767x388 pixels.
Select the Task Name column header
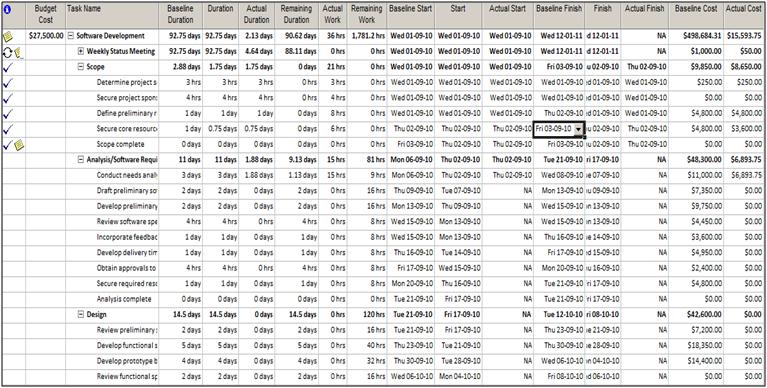[112, 15]
